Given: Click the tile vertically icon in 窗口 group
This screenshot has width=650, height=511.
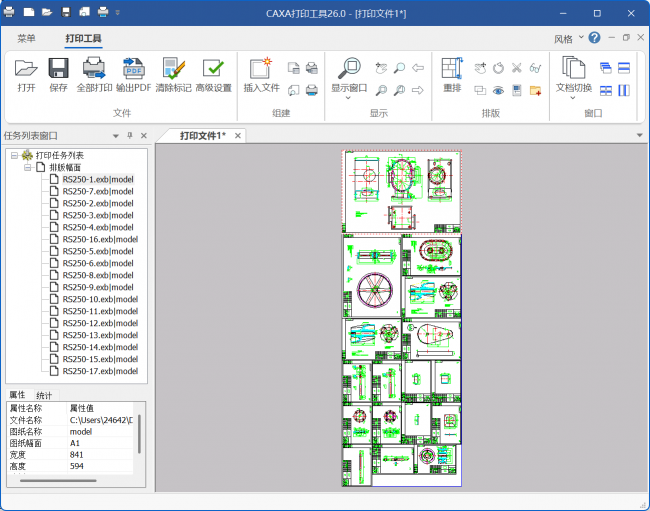Looking at the screenshot, I should point(624,90).
